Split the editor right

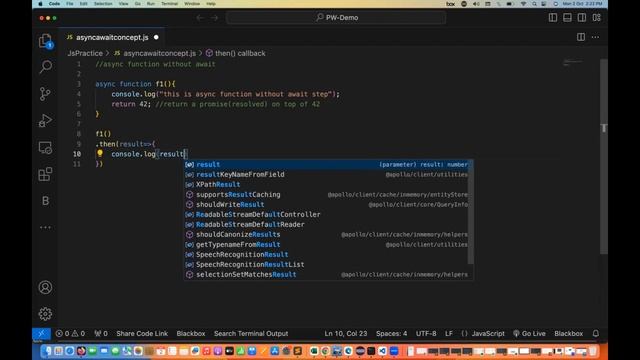(581, 37)
